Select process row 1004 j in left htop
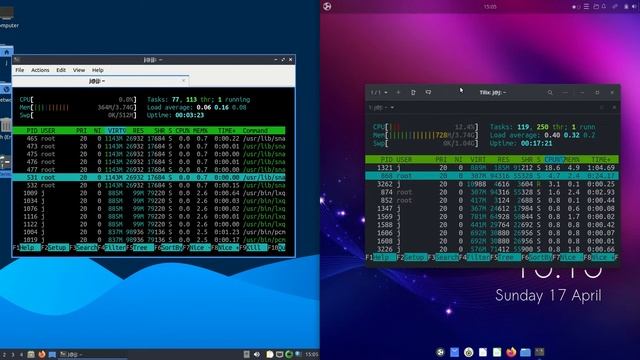The height and width of the screenshot is (360, 640). (149, 232)
